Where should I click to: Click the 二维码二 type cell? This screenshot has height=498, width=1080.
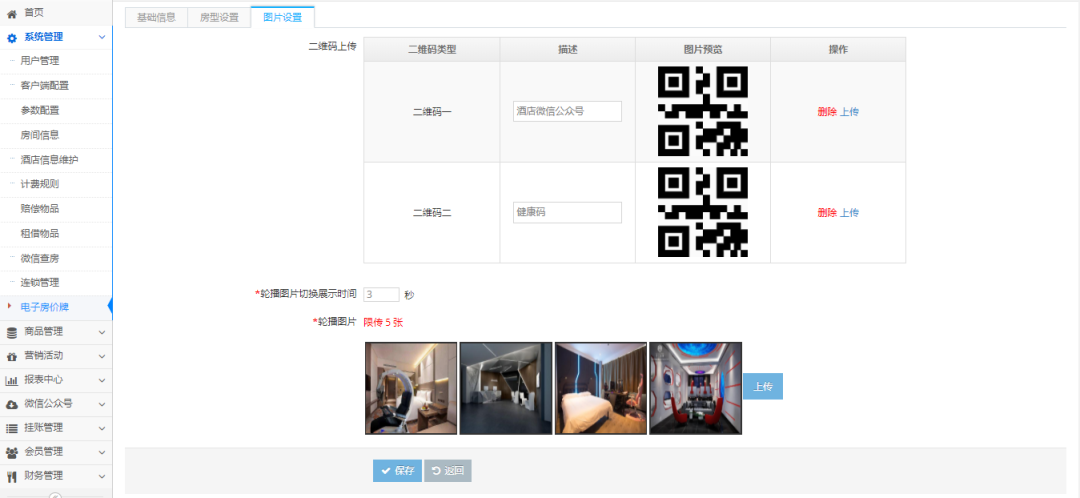point(432,213)
